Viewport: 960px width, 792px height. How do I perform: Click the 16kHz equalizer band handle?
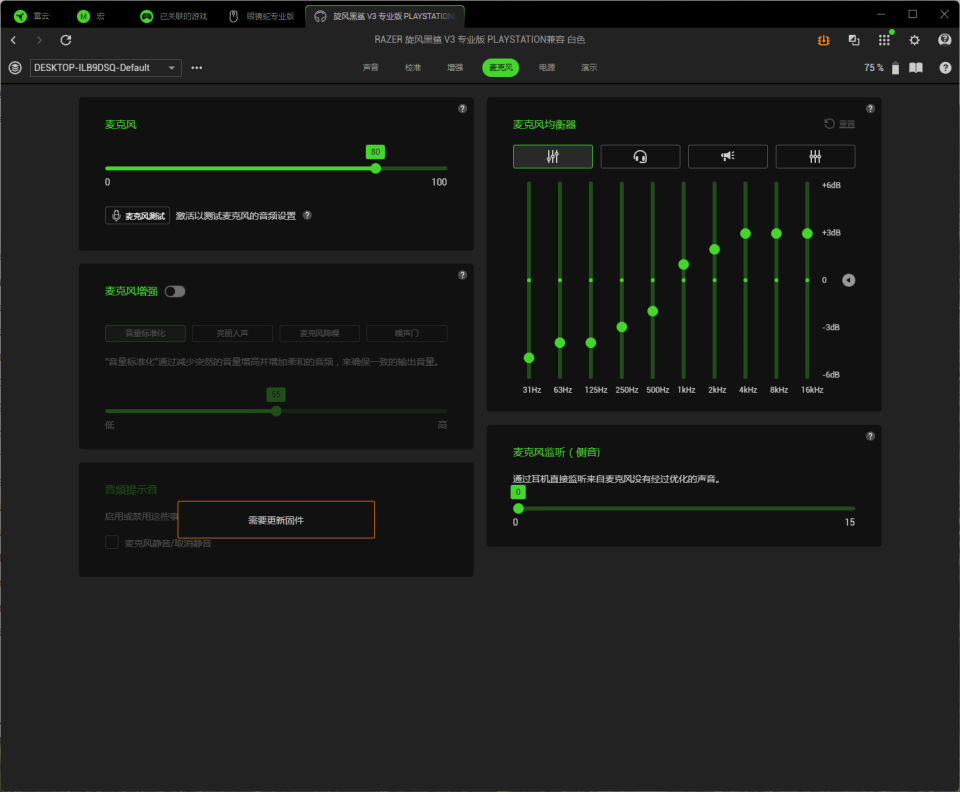pos(807,233)
